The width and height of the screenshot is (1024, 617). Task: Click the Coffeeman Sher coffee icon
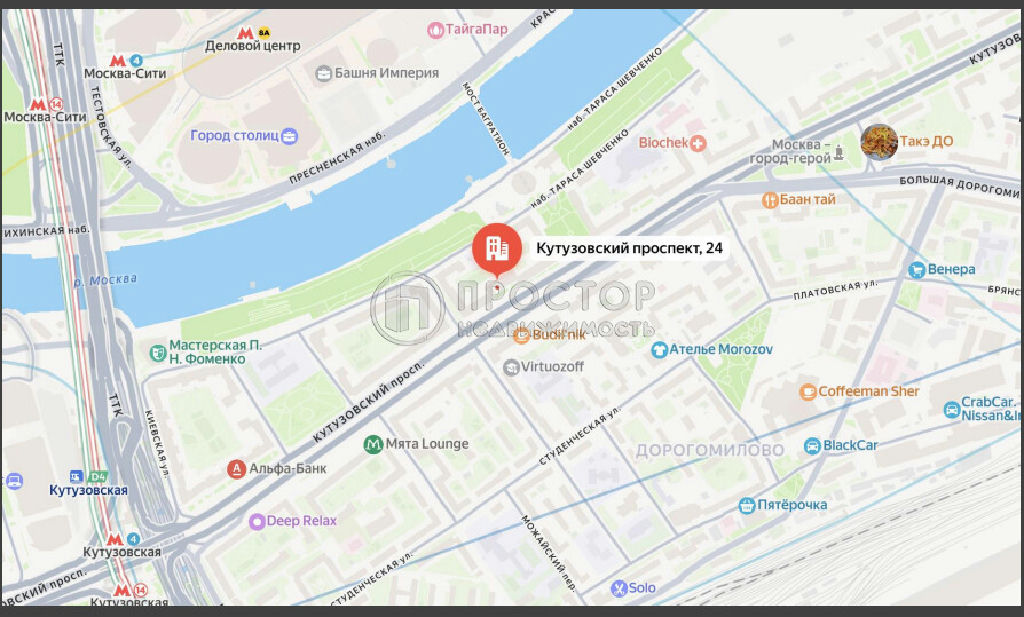pyautogui.click(x=807, y=392)
